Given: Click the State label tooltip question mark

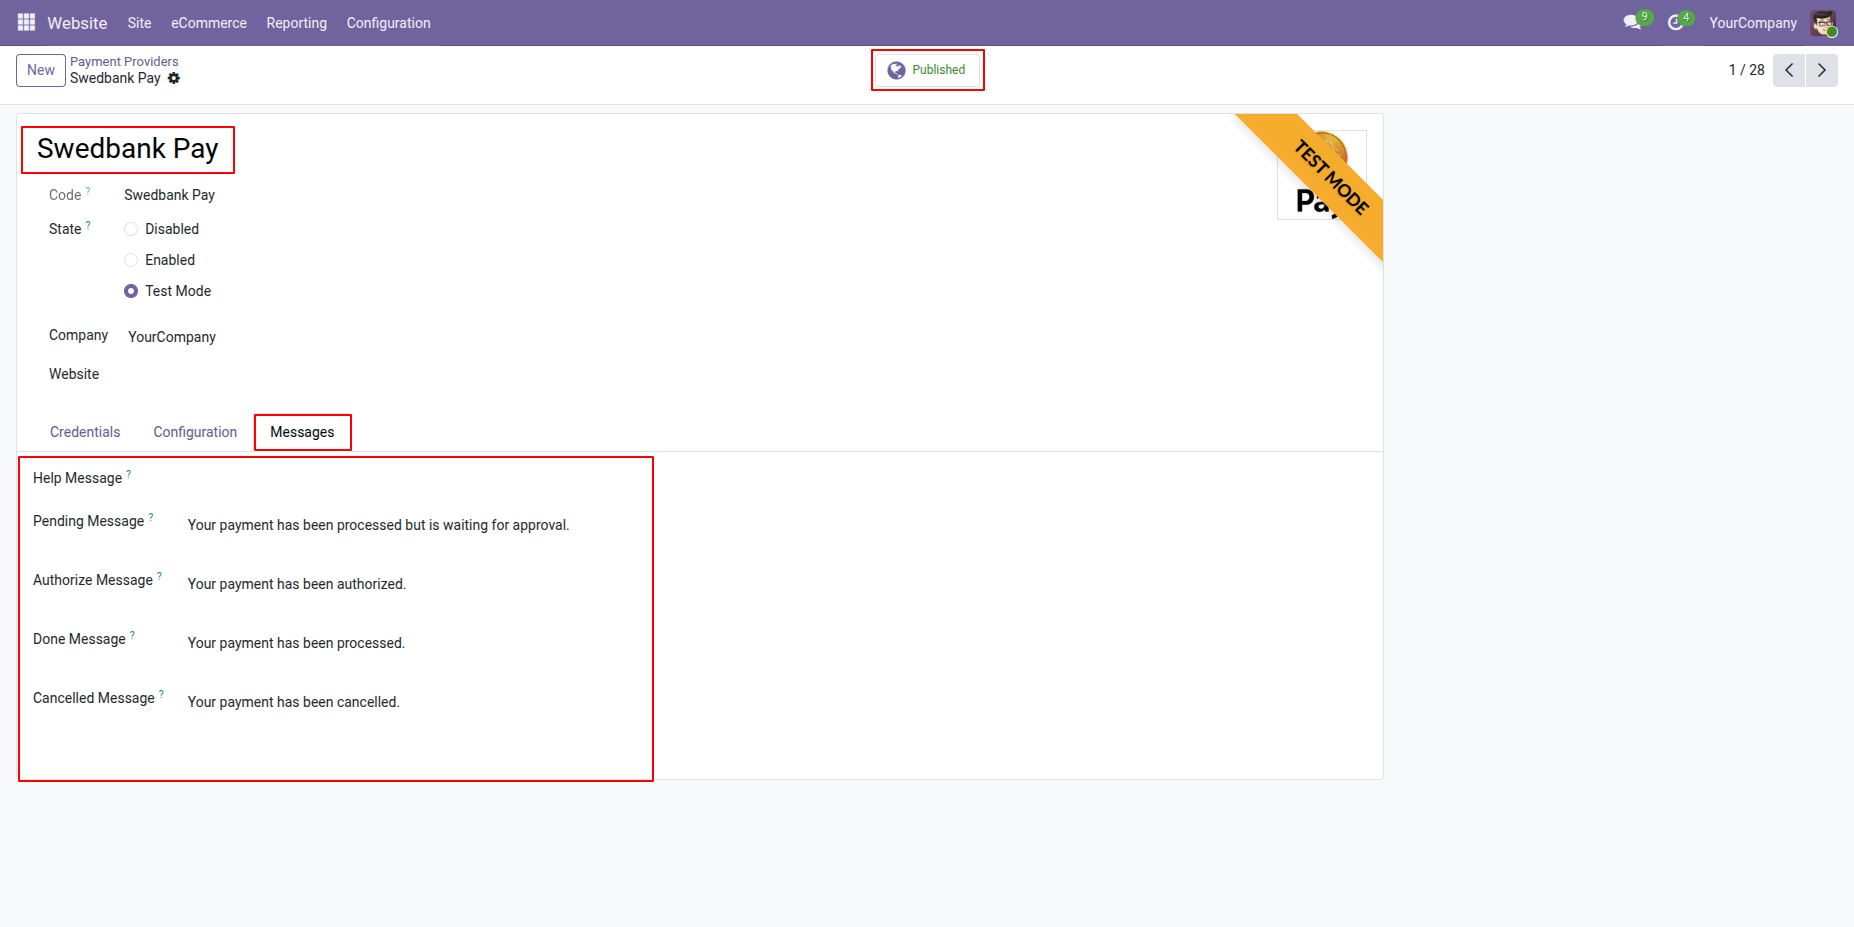Looking at the screenshot, I should [88, 225].
